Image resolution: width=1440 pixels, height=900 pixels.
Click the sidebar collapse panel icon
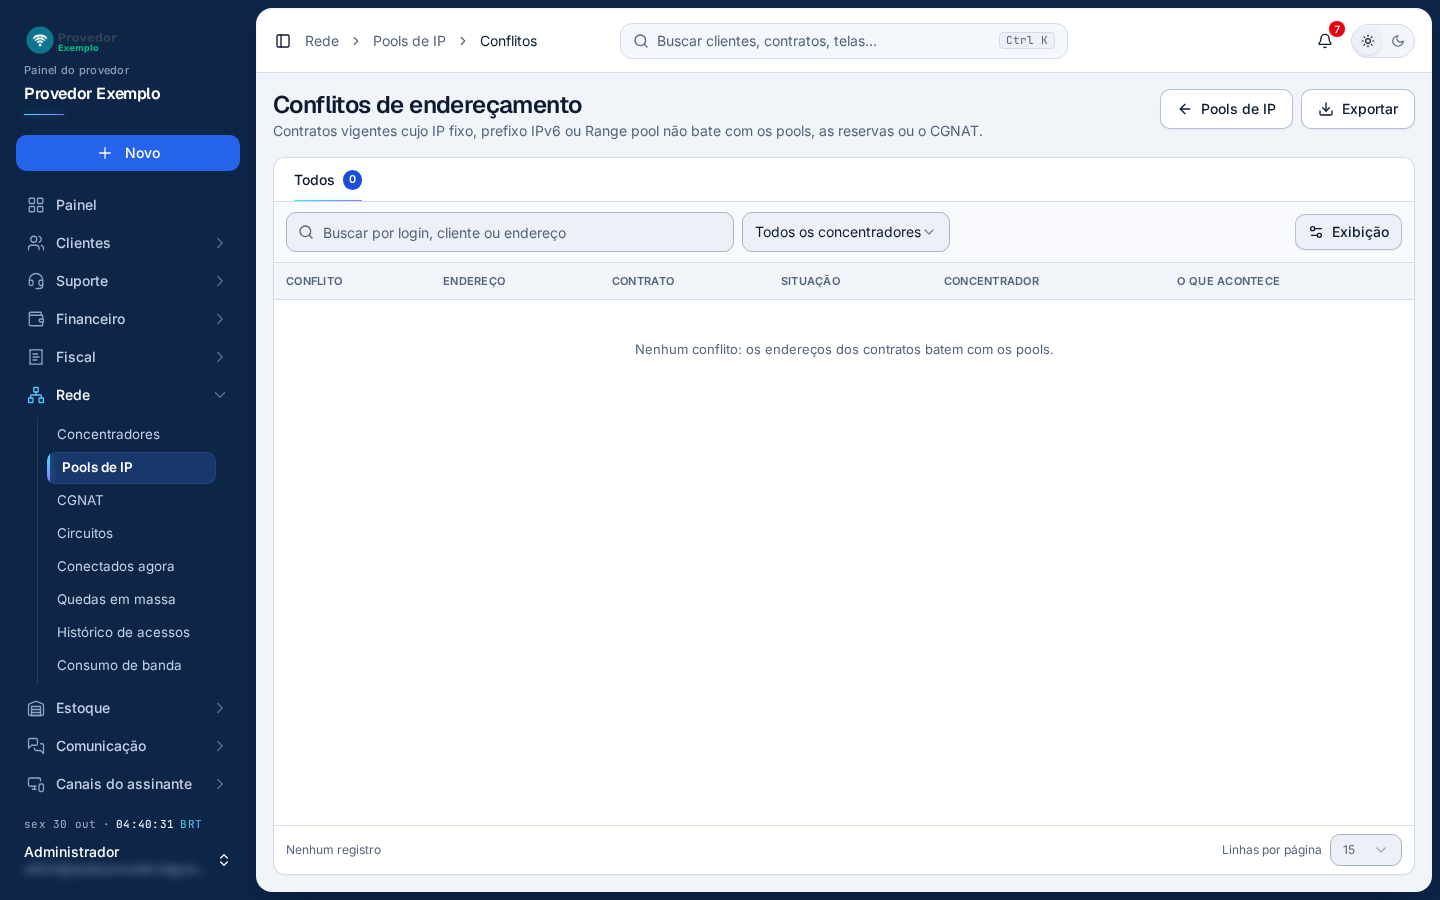tap(283, 41)
